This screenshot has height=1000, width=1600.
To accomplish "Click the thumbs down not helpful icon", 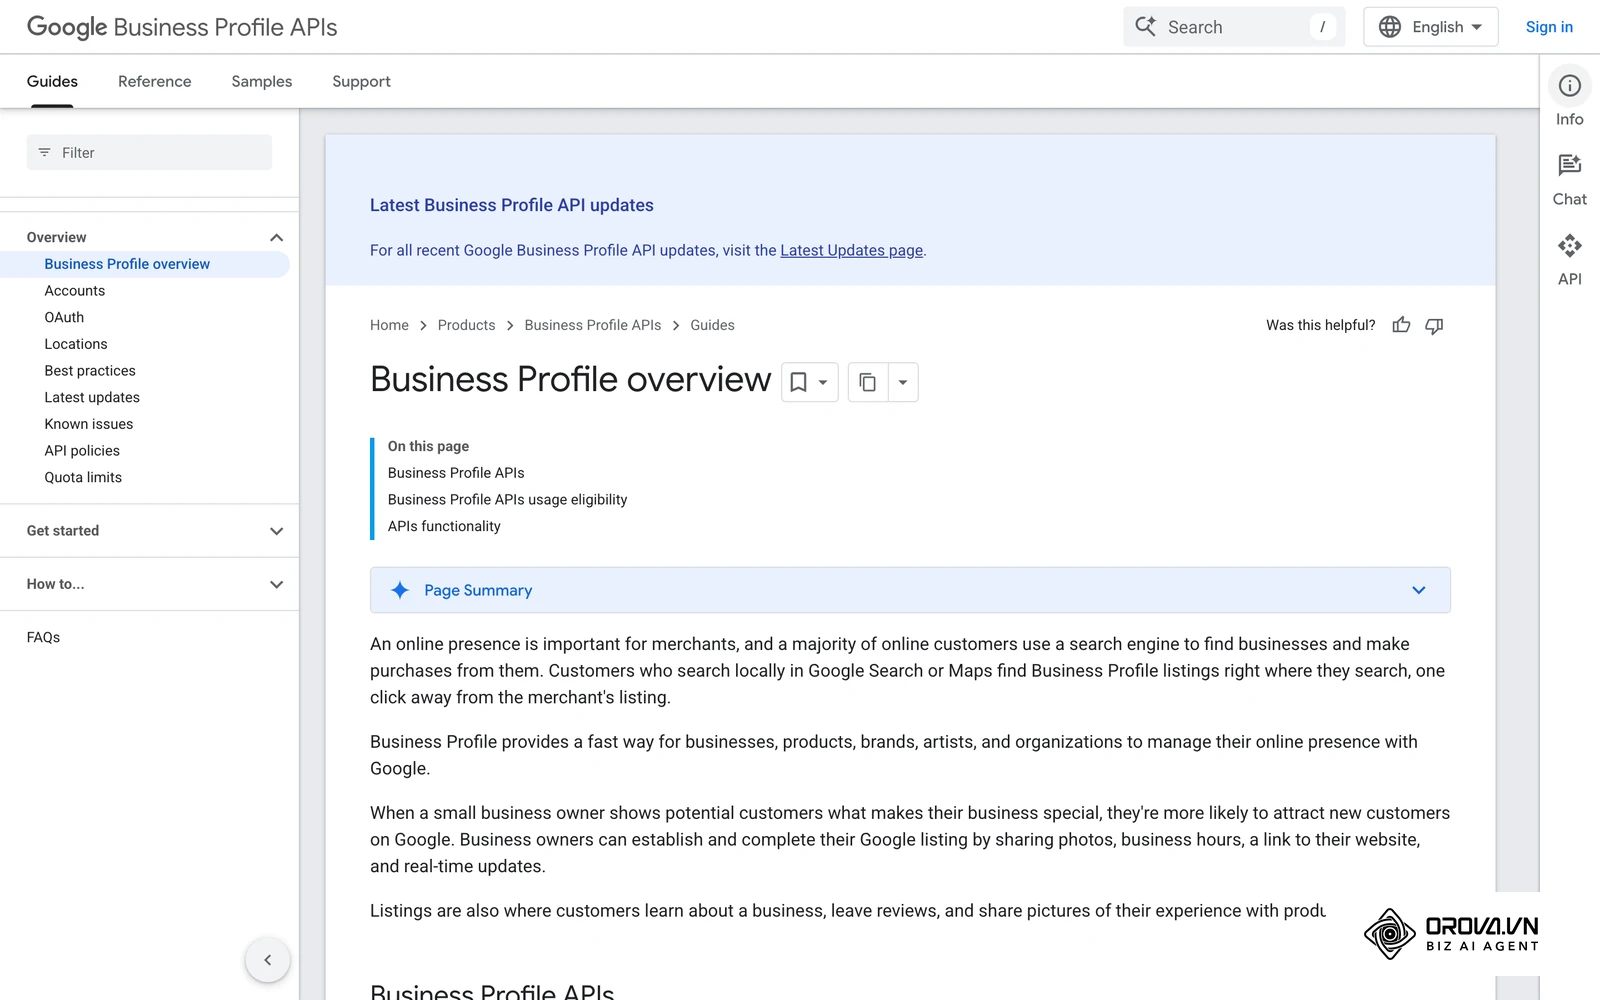I will click(x=1434, y=325).
